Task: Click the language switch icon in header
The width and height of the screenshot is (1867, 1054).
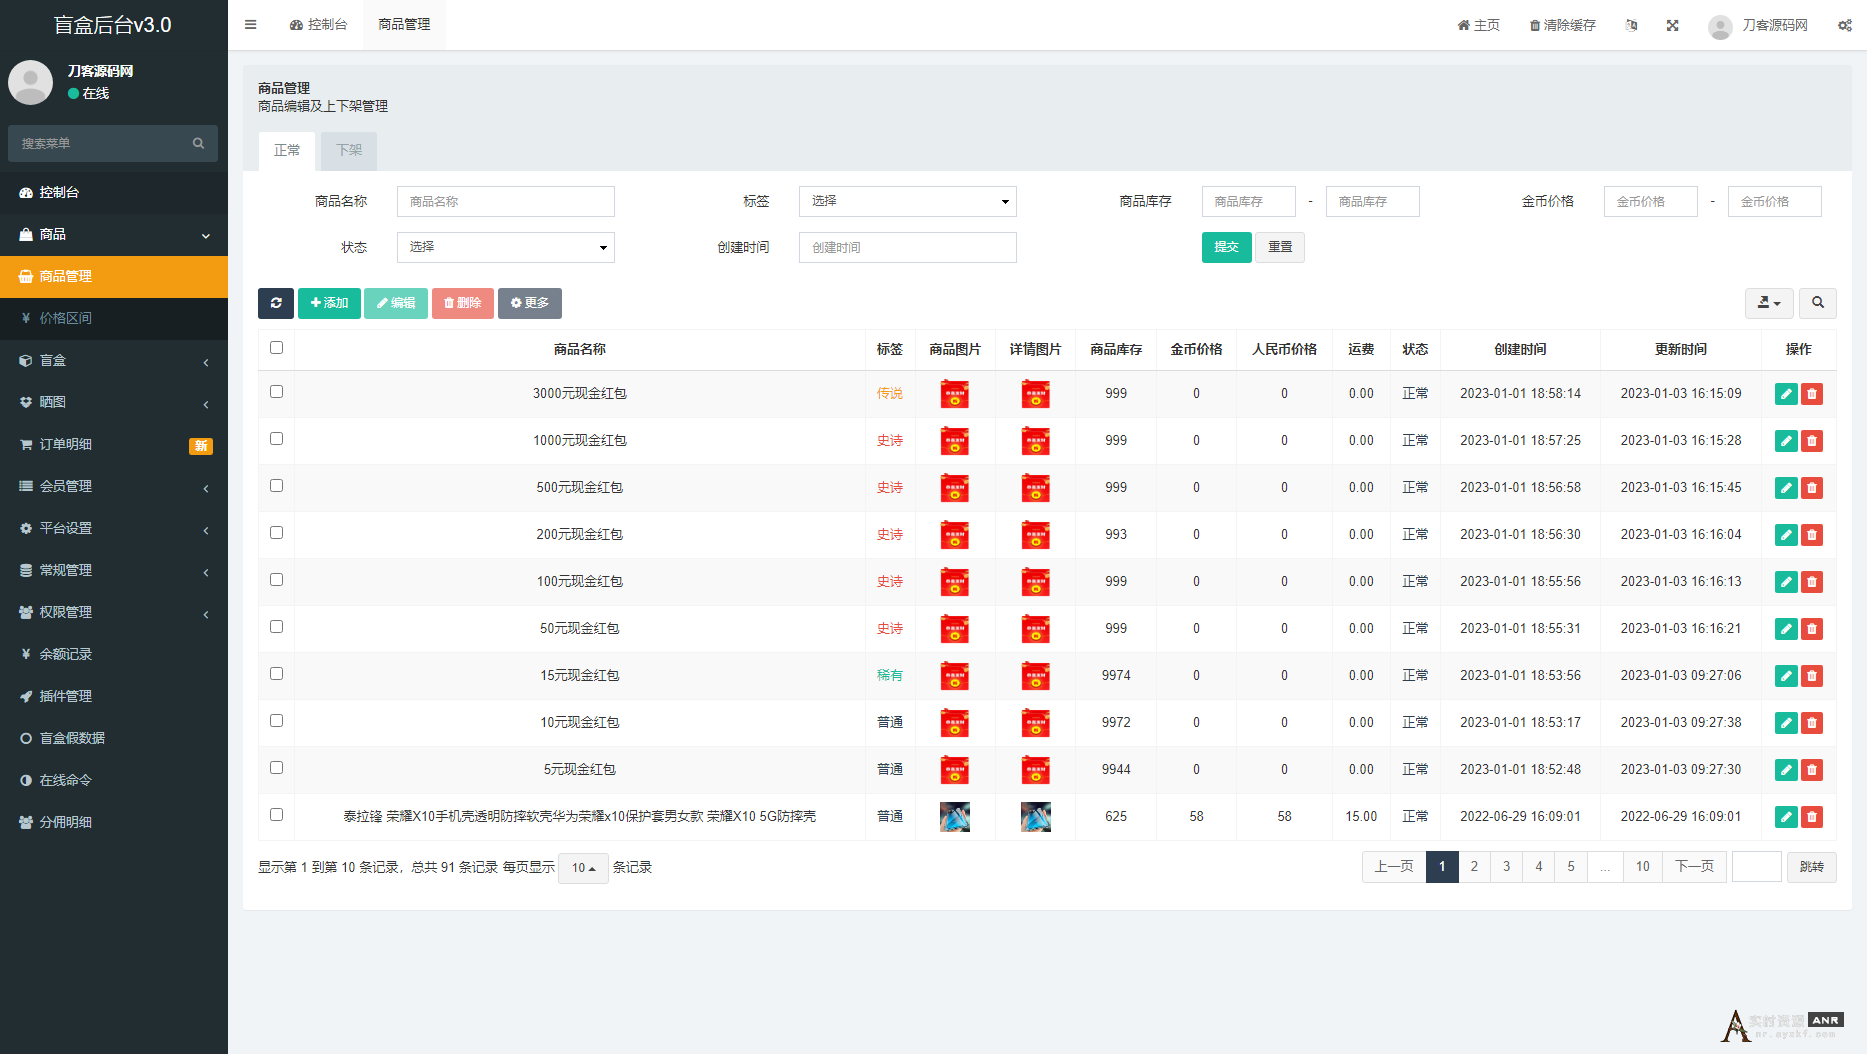Action: click(x=1632, y=25)
